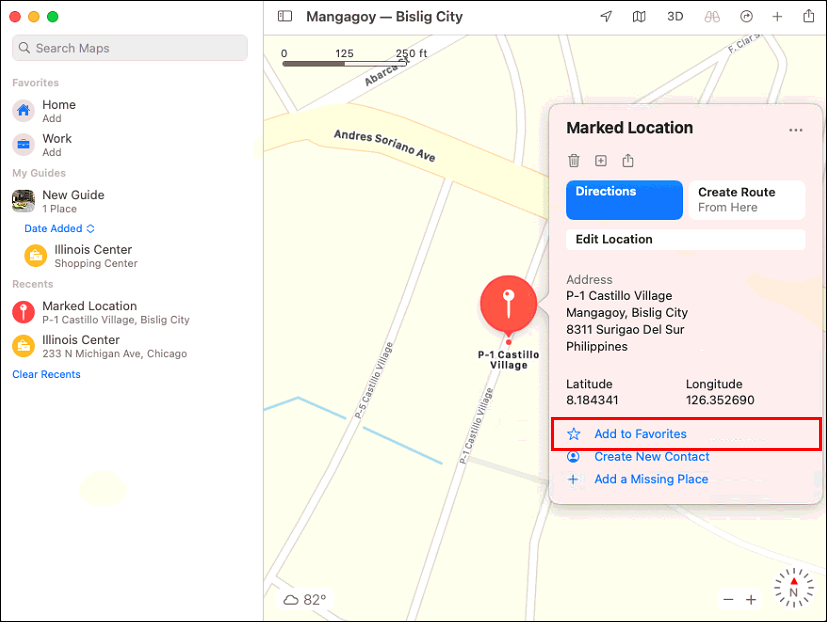827x622 pixels.
Task: Click the address line P-1 Castillo Village
Action: [619, 296]
